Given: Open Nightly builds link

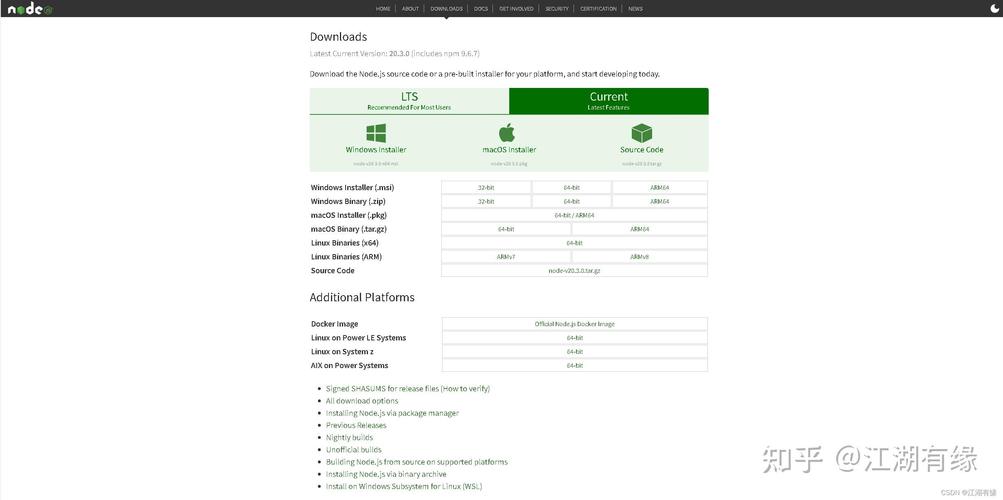Looking at the screenshot, I should click(x=349, y=437).
